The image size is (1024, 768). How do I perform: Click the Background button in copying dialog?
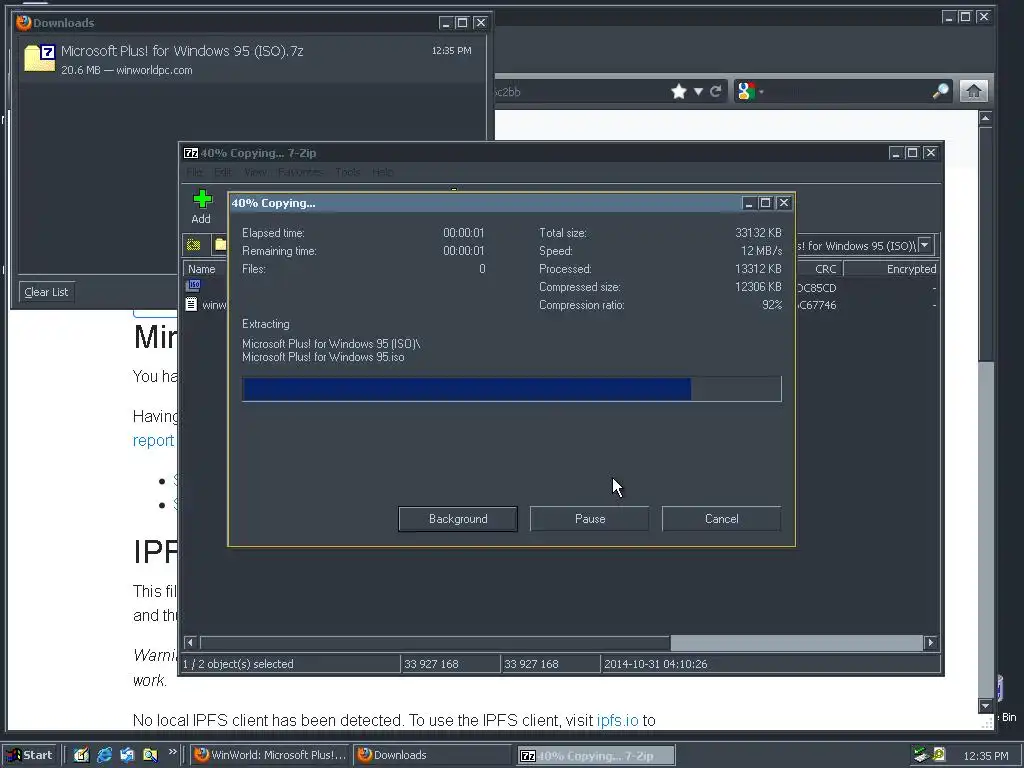click(x=458, y=519)
